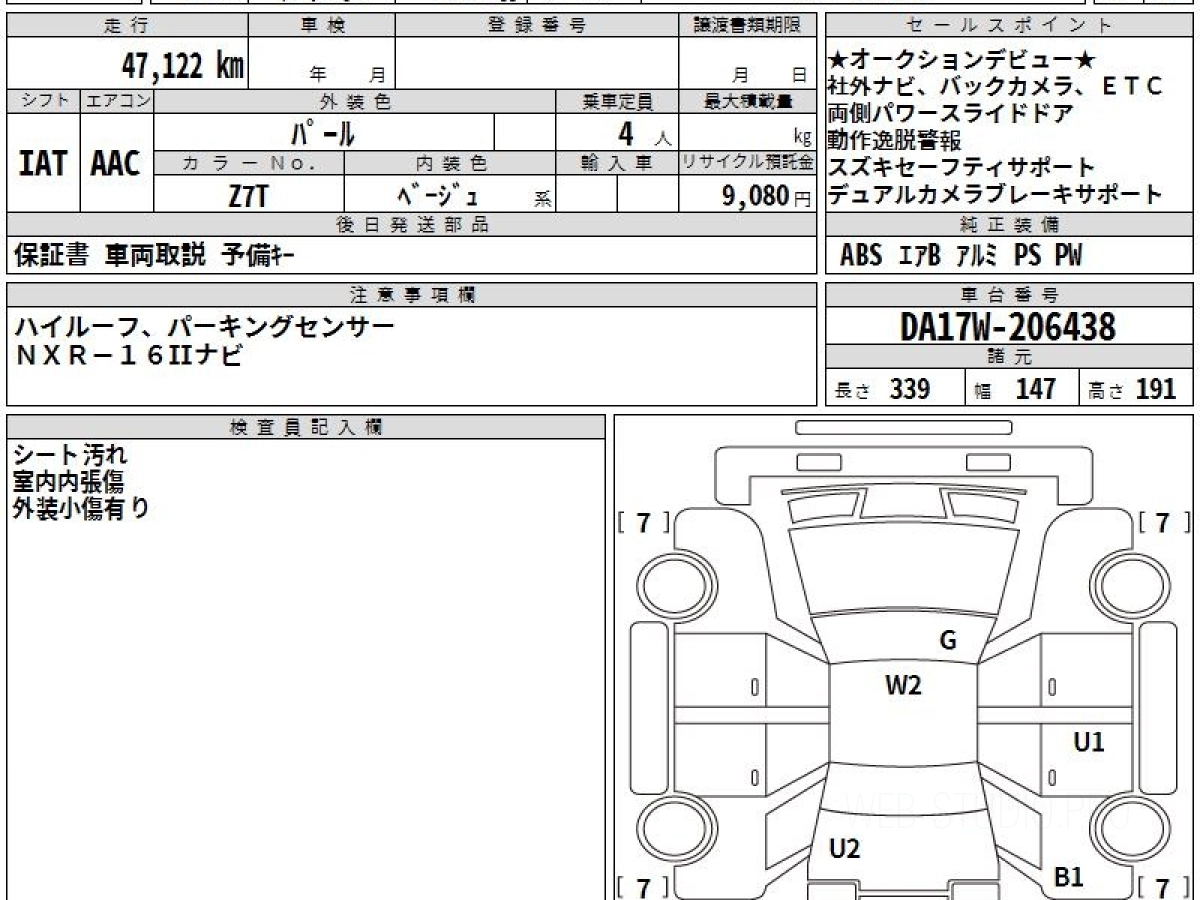Viewport: 1200px width, 900px height.
Task: Select the PS equipment entry
Action: pyautogui.click(x=1028, y=256)
